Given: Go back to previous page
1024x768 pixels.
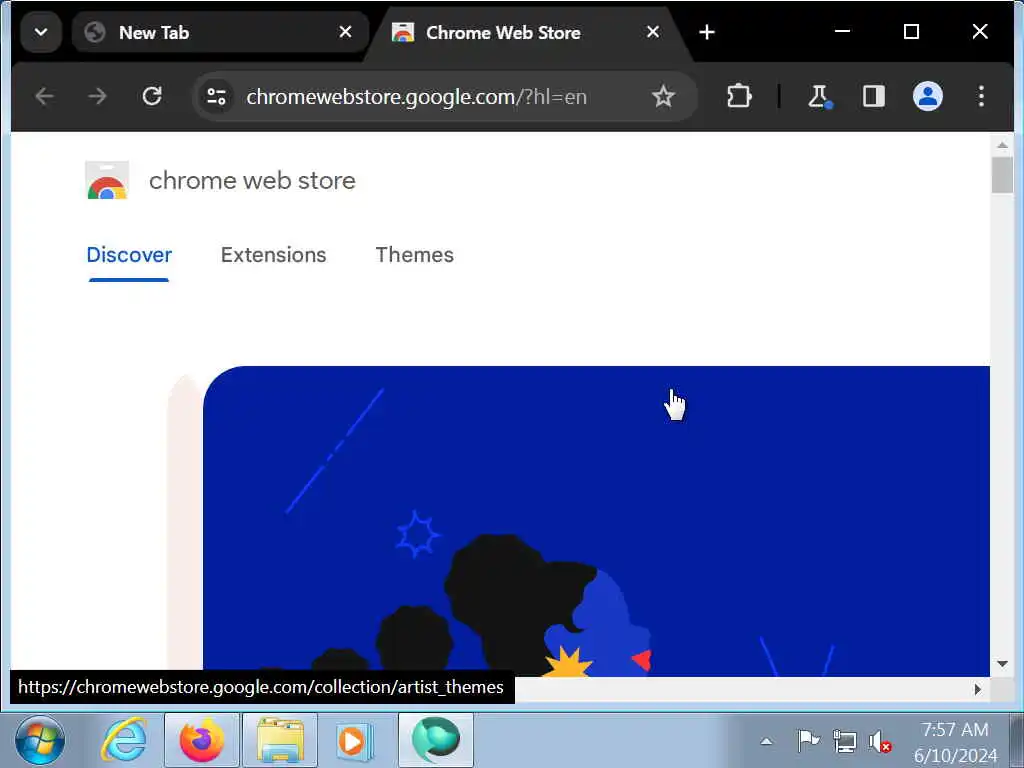Looking at the screenshot, I should click(44, 97).
